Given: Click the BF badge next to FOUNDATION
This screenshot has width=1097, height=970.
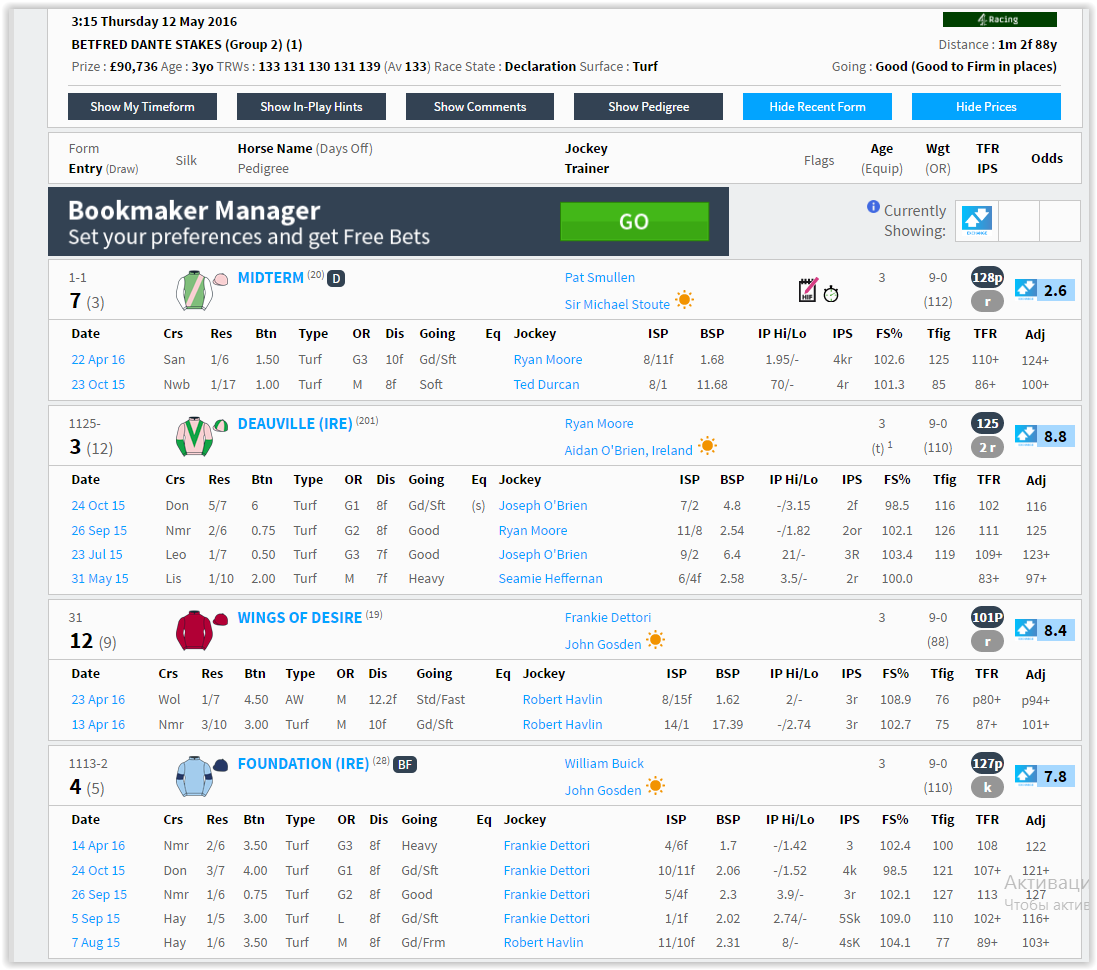Looking at the screenshot, I should tap(405, 764).
